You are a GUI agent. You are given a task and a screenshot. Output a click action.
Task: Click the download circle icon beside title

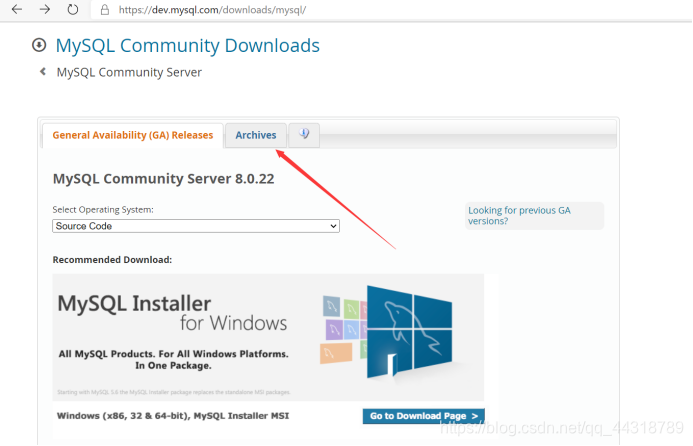point(39,45)
